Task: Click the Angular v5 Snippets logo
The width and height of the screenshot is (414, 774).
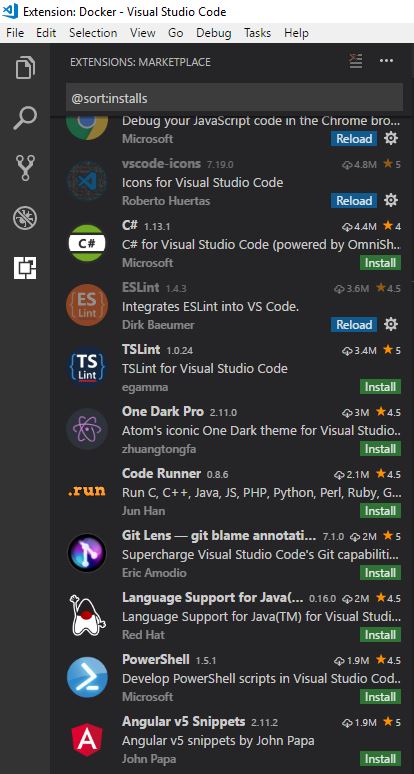Action: pyautogui.click(x=87, y=739)
